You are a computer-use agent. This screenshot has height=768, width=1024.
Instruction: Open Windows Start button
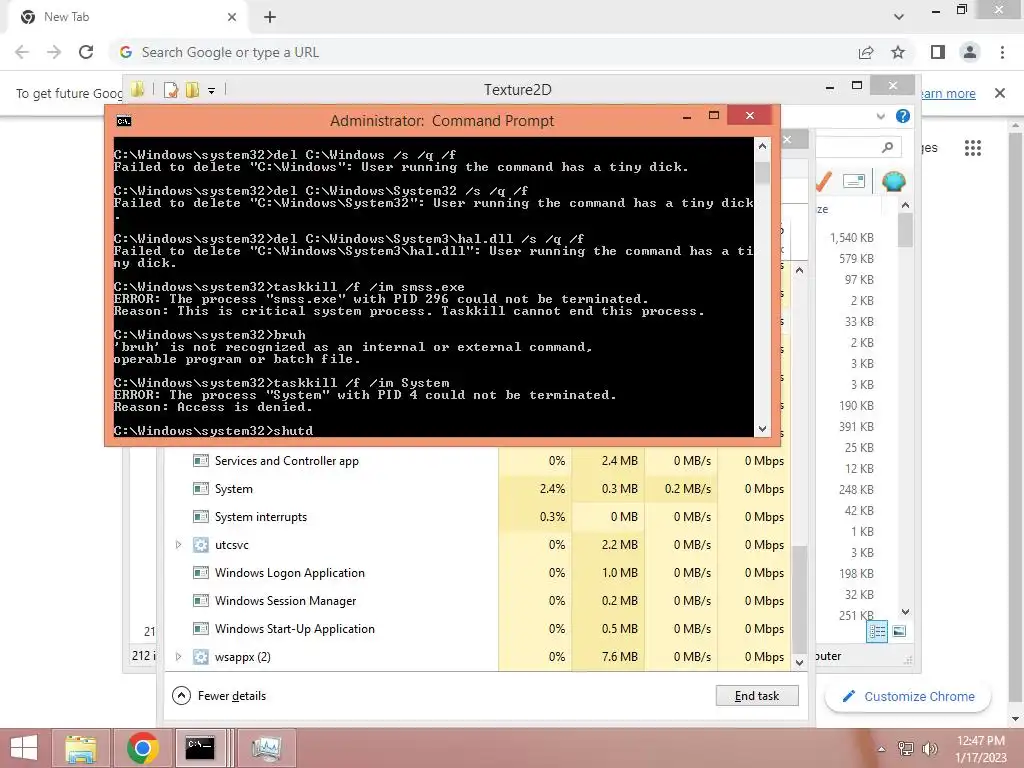point(24,748)
